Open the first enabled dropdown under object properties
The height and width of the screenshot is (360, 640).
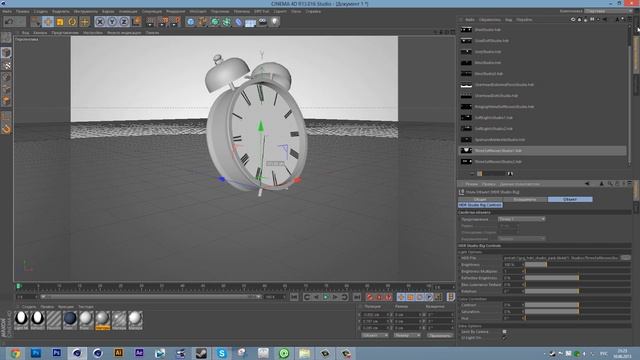[522, 219]
